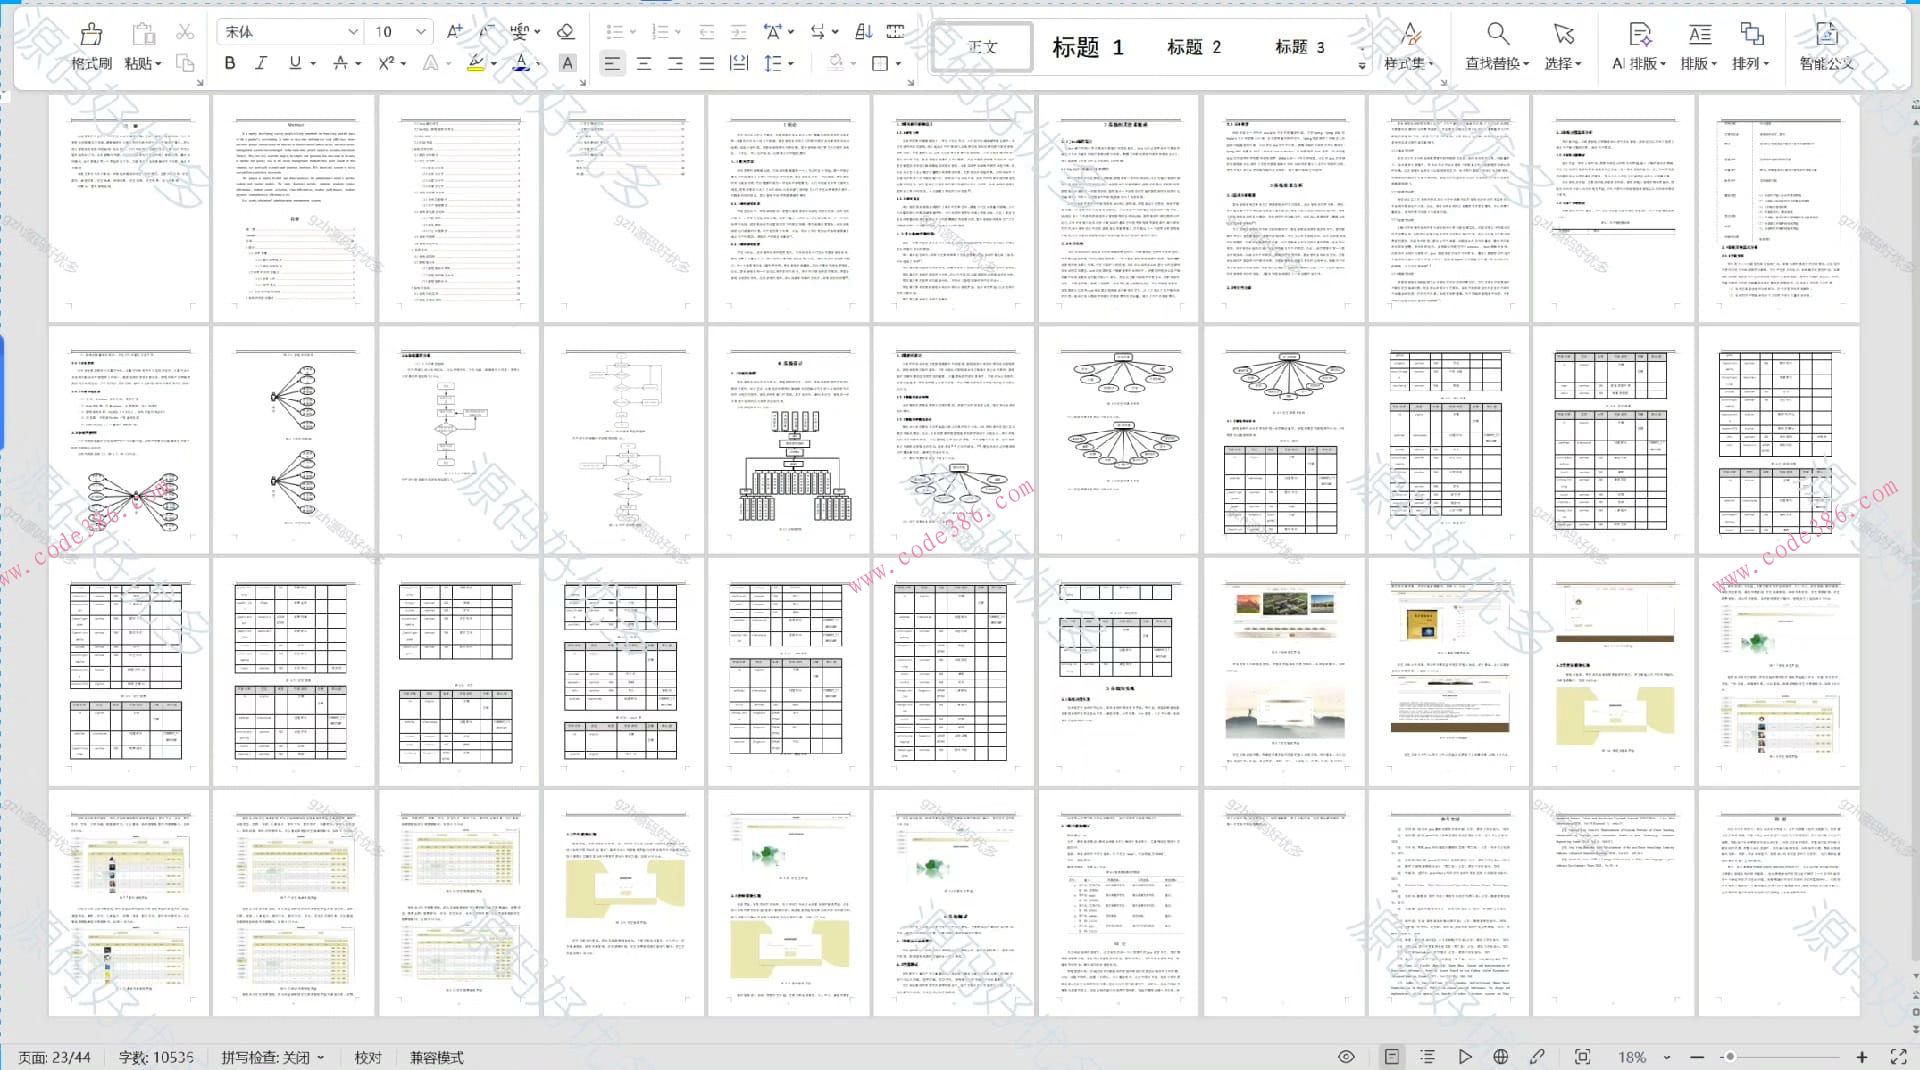Click the first page thumbnail in top-left
The width and height of the screenshot is (1920, 1070).
click(x=129, y=208)
